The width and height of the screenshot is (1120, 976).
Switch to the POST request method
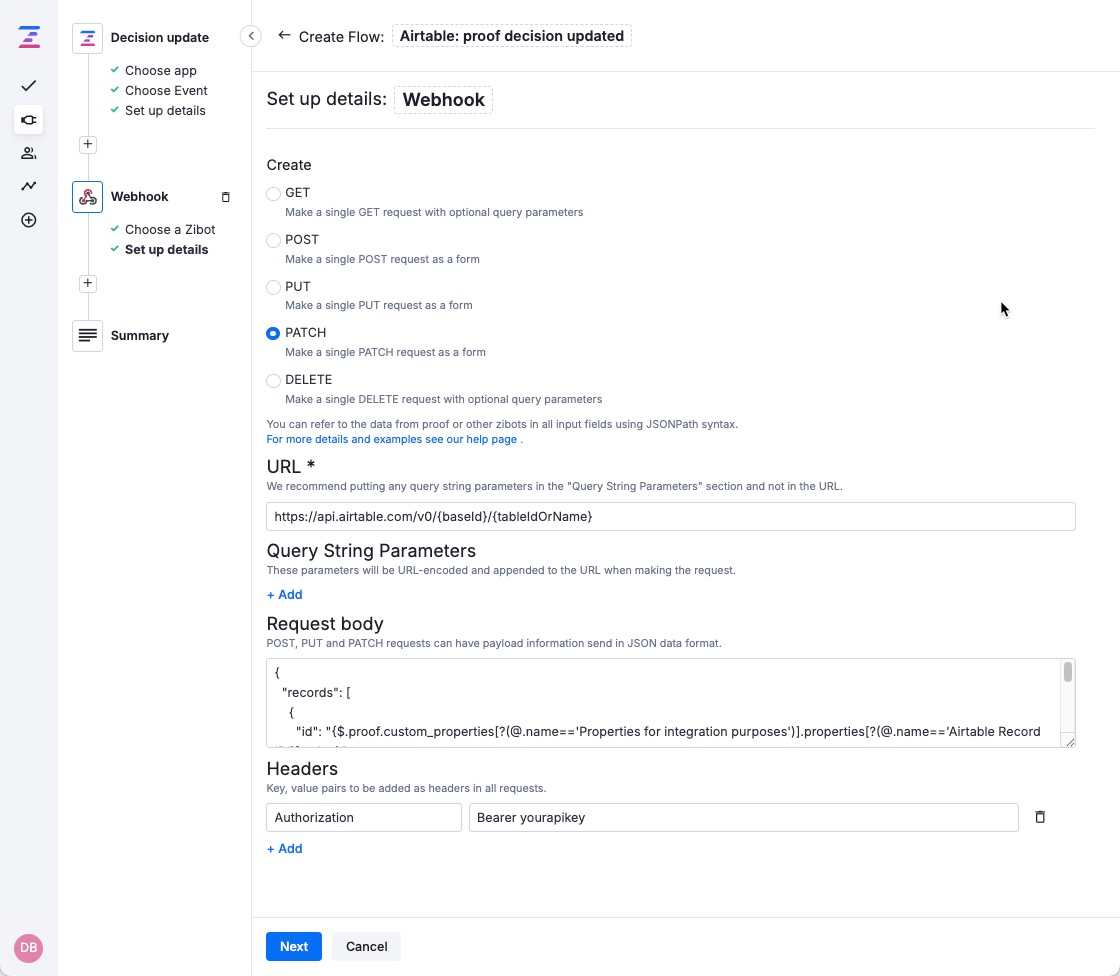tap(273, 240)
